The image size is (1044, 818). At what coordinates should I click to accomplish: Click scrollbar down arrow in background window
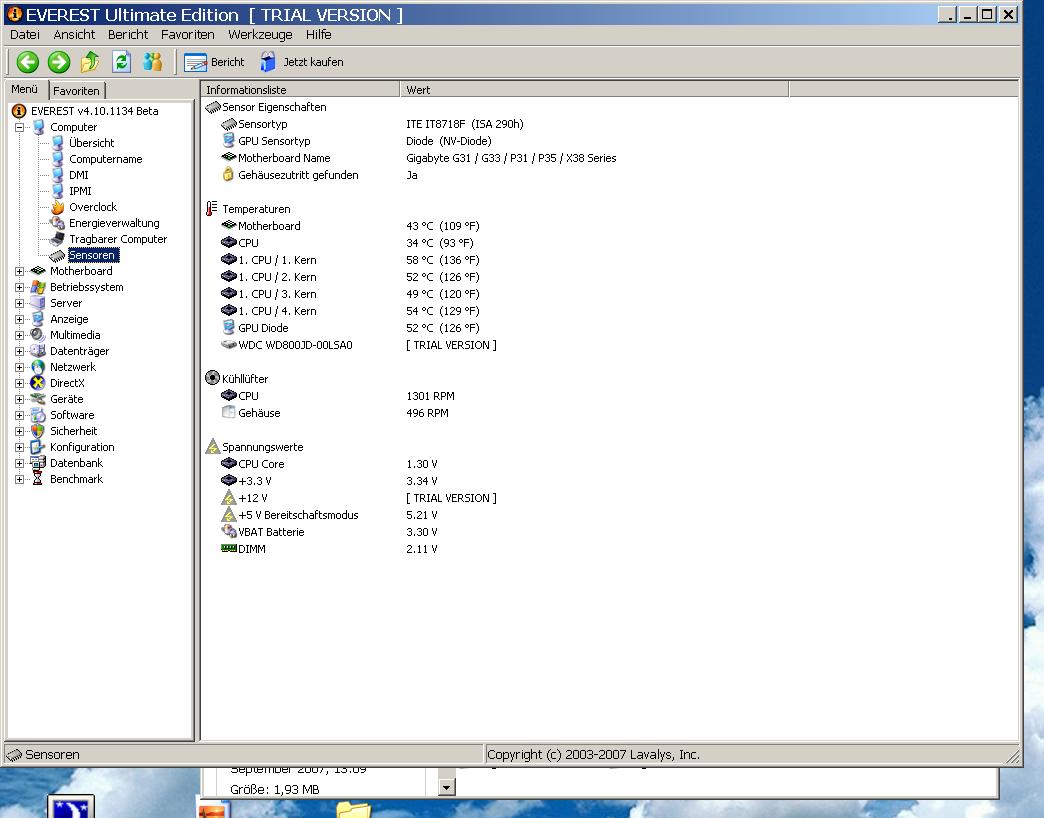click(x=447, y=788)
